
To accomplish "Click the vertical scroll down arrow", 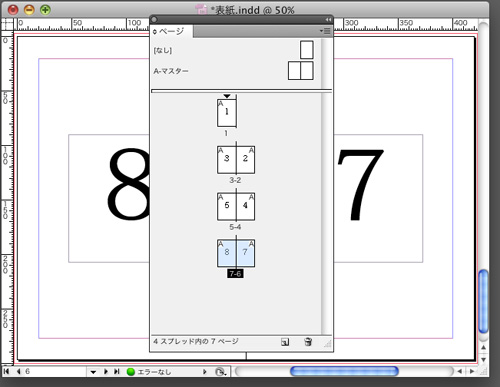I will pos(483,359).
